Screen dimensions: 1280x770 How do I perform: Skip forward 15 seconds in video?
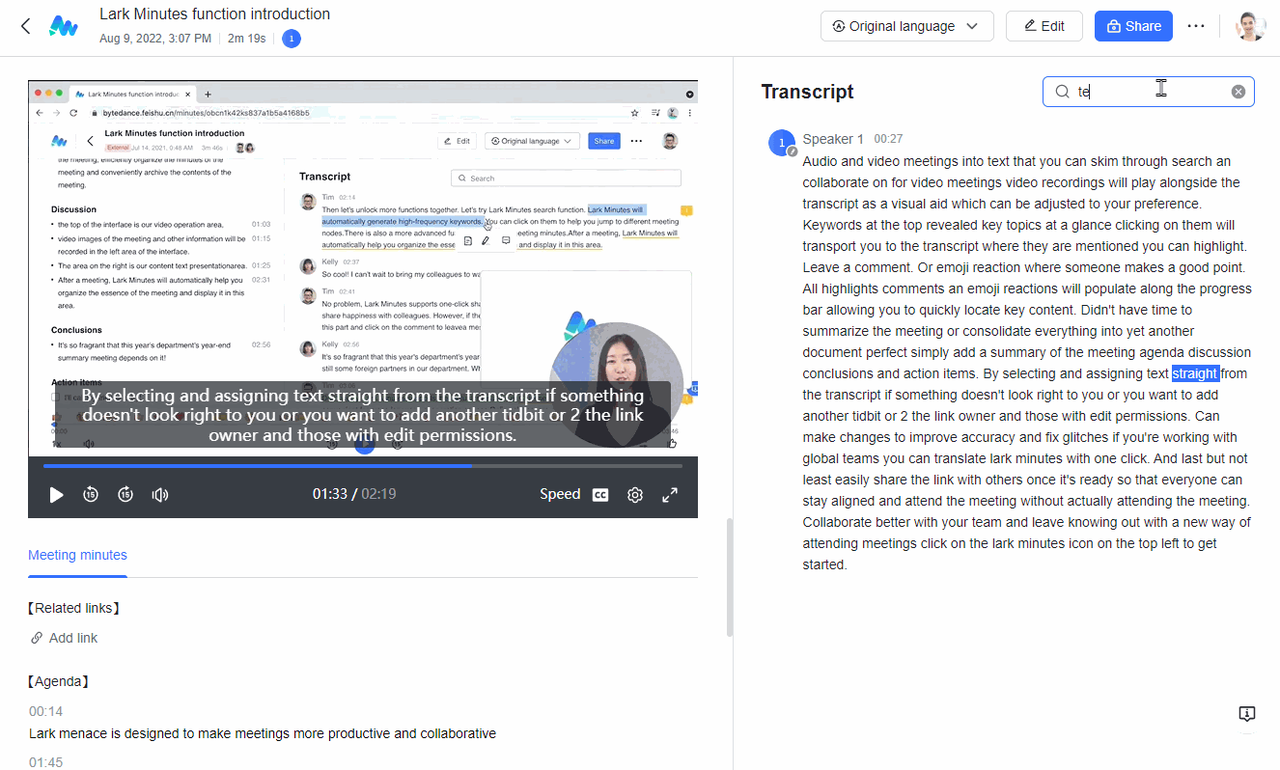pyautogui.click(x=126, y=494)
